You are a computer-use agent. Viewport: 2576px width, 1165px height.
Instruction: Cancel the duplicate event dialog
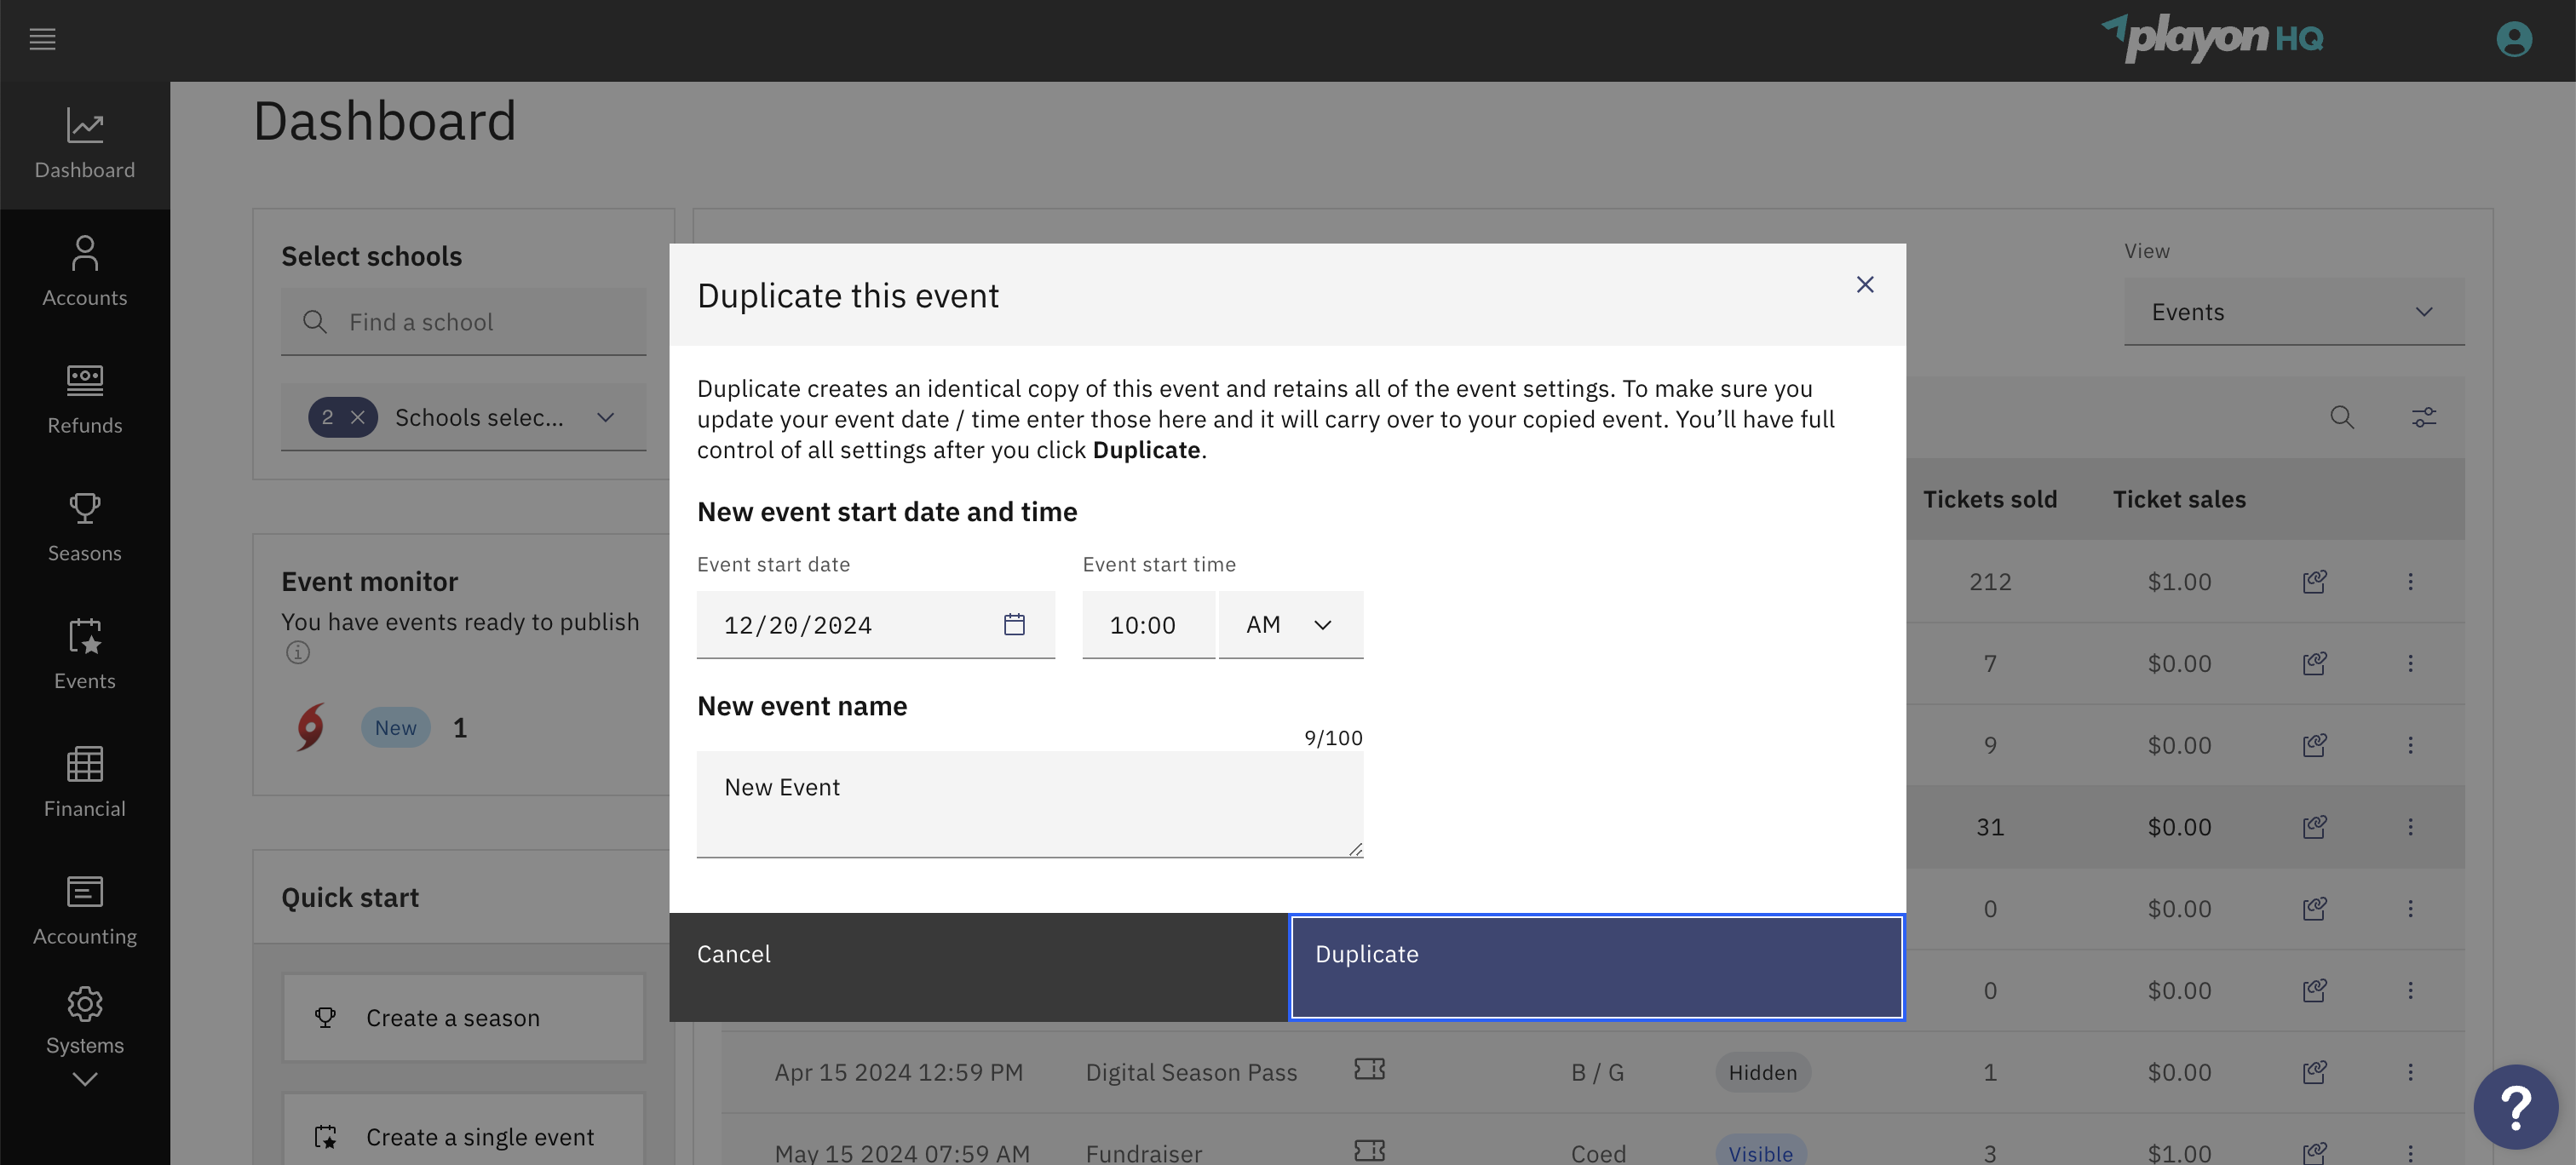pos(734,954)
